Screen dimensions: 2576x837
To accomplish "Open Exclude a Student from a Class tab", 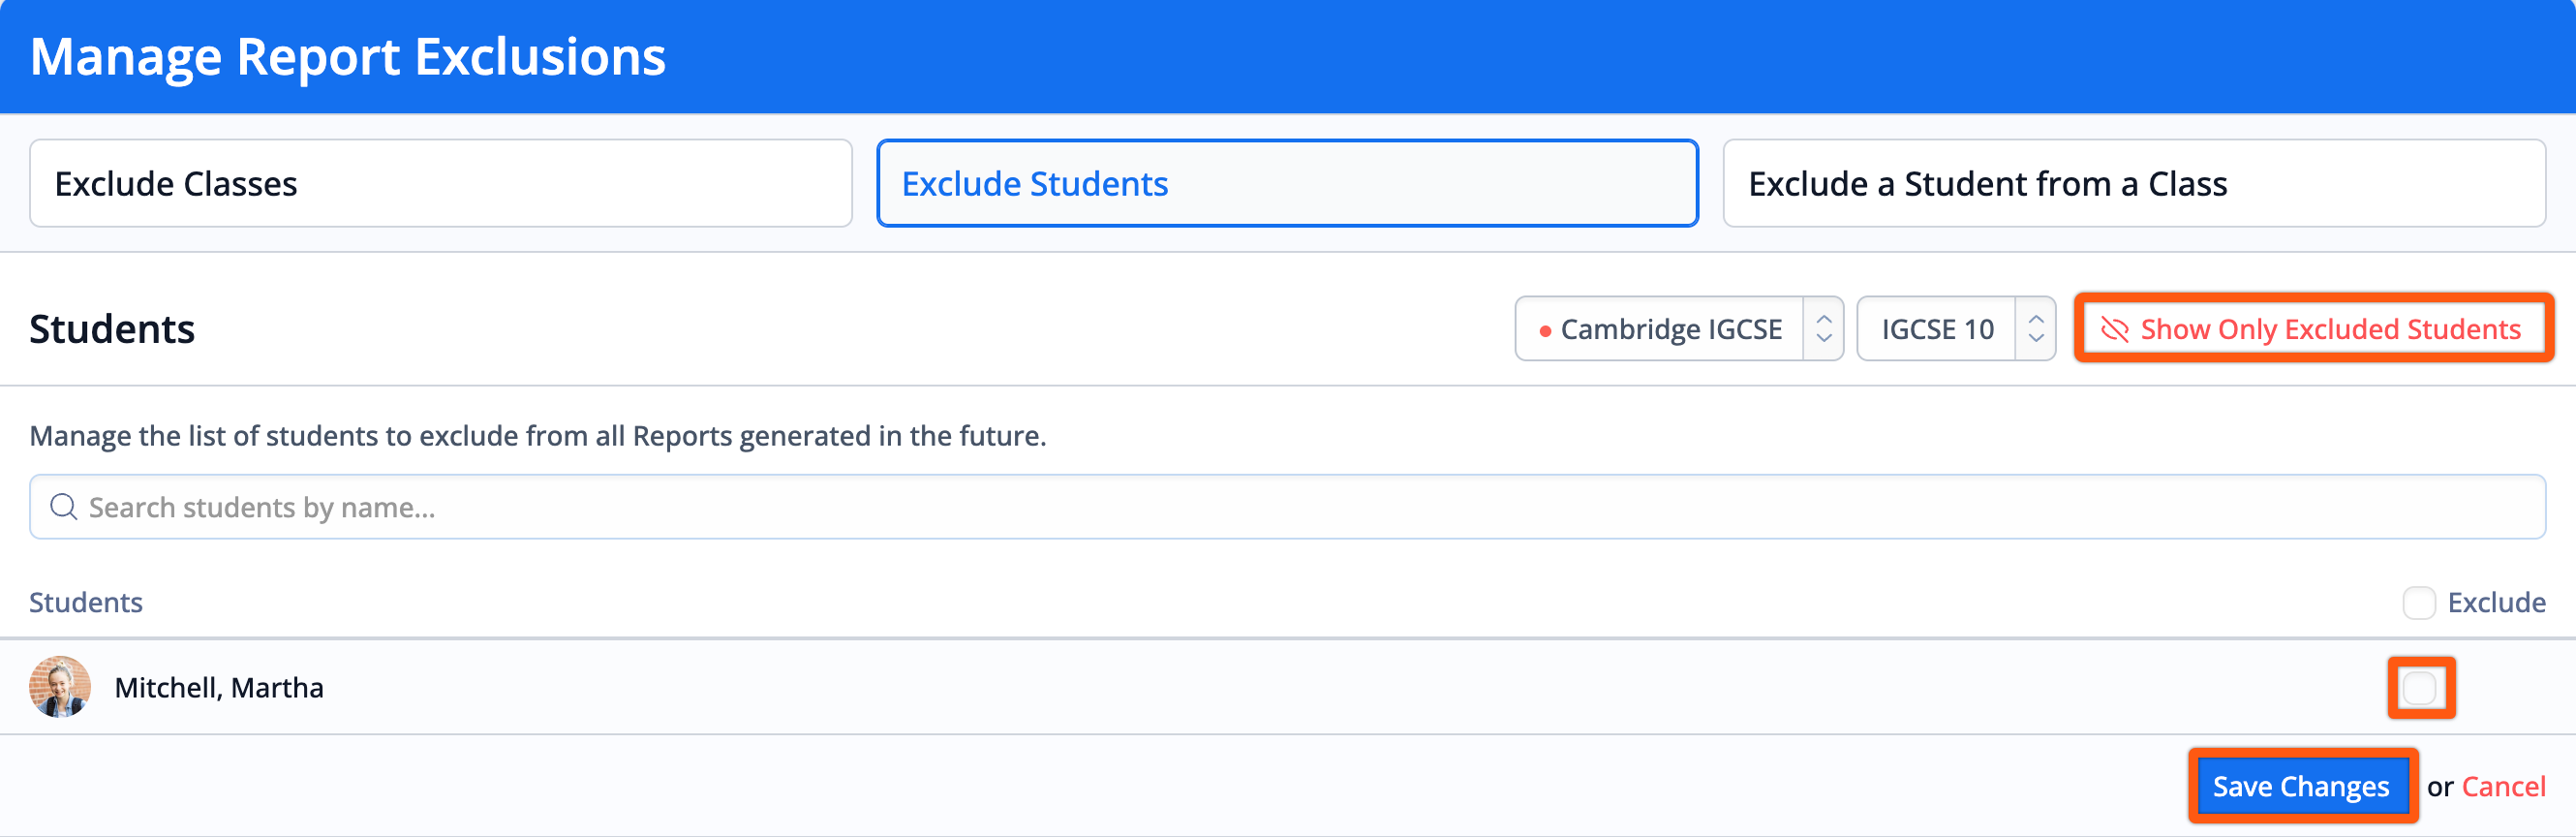I will pos(2134,183).
